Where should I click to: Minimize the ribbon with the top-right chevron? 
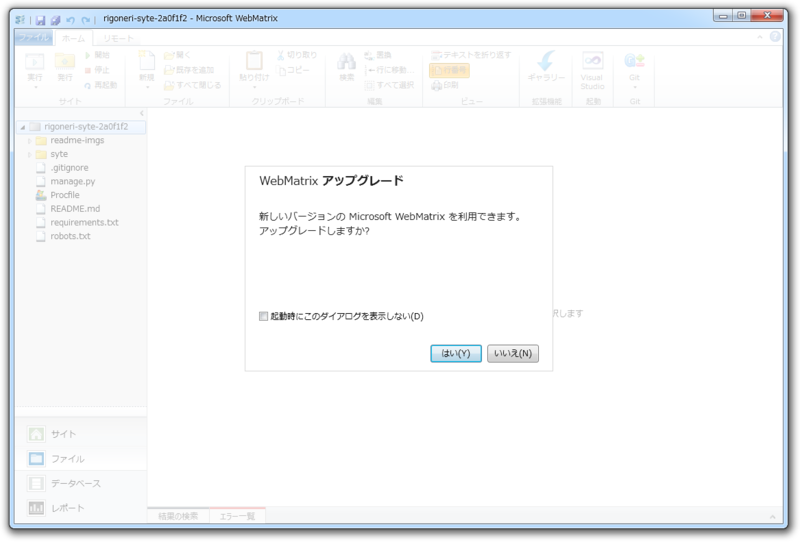pos(760,37)
